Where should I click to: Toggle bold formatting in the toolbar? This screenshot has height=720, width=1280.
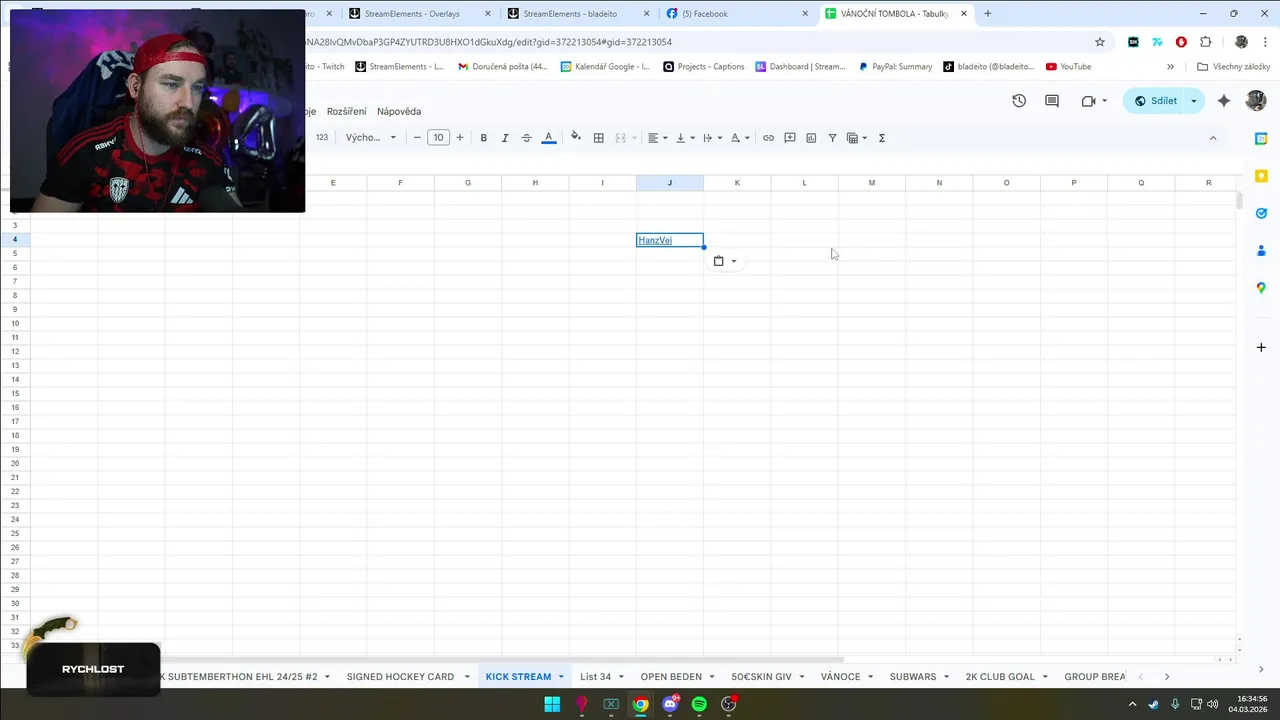coord(484,138)
